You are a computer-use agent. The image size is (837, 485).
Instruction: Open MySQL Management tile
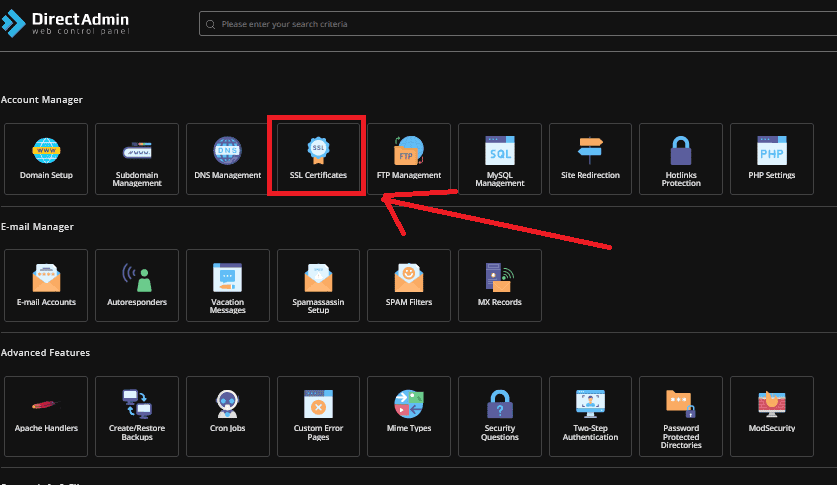coord(500,159)
